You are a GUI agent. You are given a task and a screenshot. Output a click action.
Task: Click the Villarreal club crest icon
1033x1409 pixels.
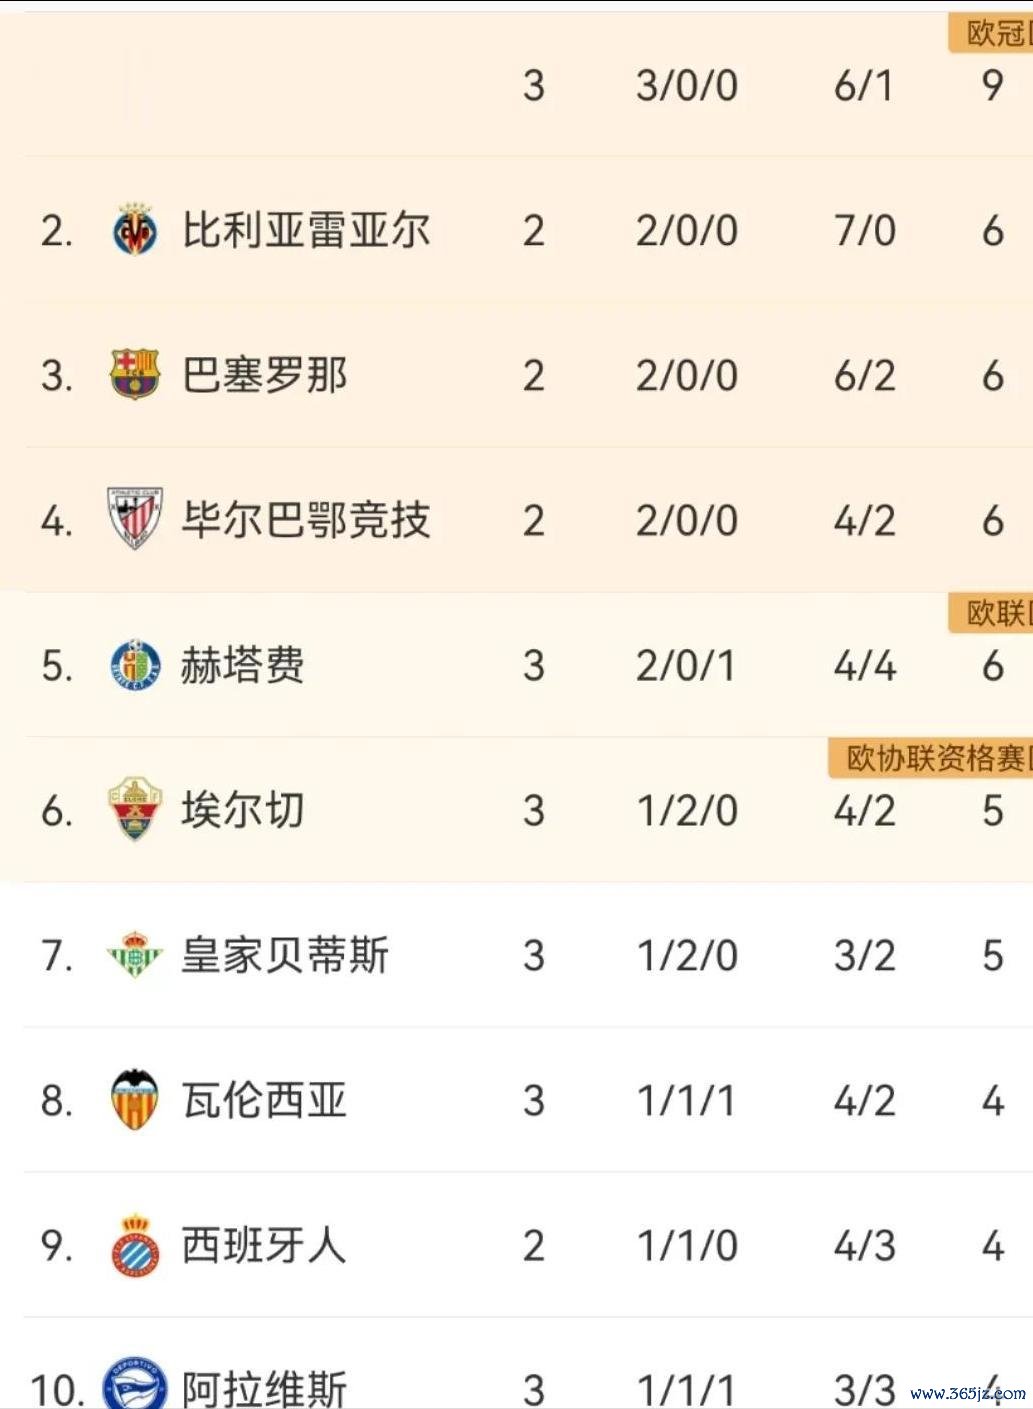tap(134, 230)
